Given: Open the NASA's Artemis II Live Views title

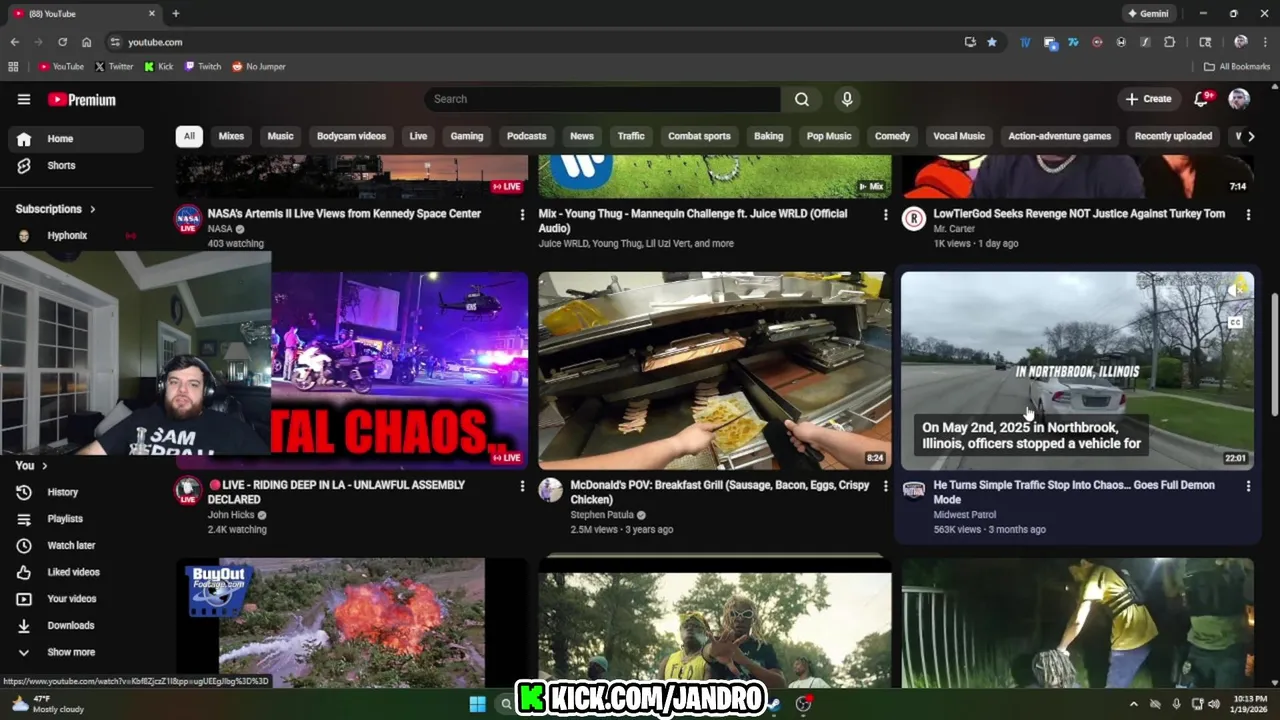Looking at the screenshot, I should [x=344, y=214].
